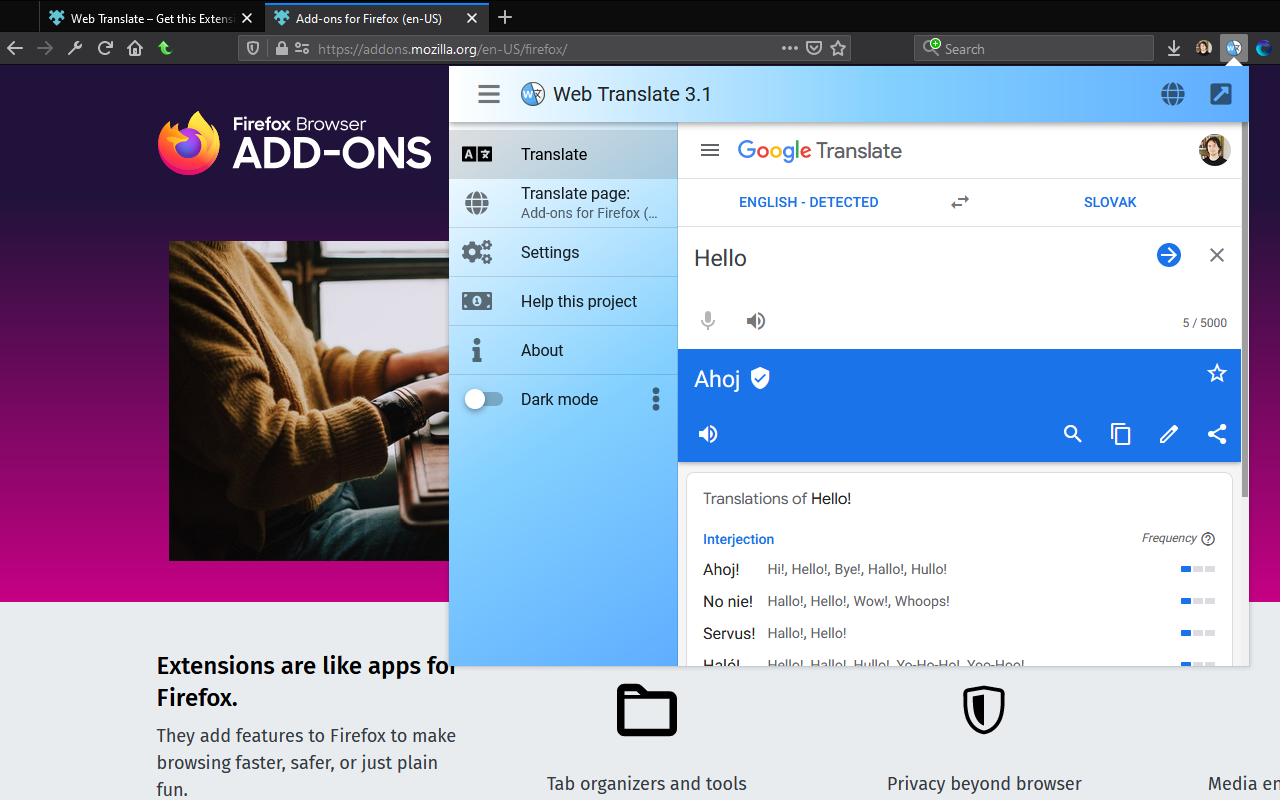The width and height of the screenshot is (1280, 800).
Task: Select Translate page menu item
Action: tap(563, 203)
